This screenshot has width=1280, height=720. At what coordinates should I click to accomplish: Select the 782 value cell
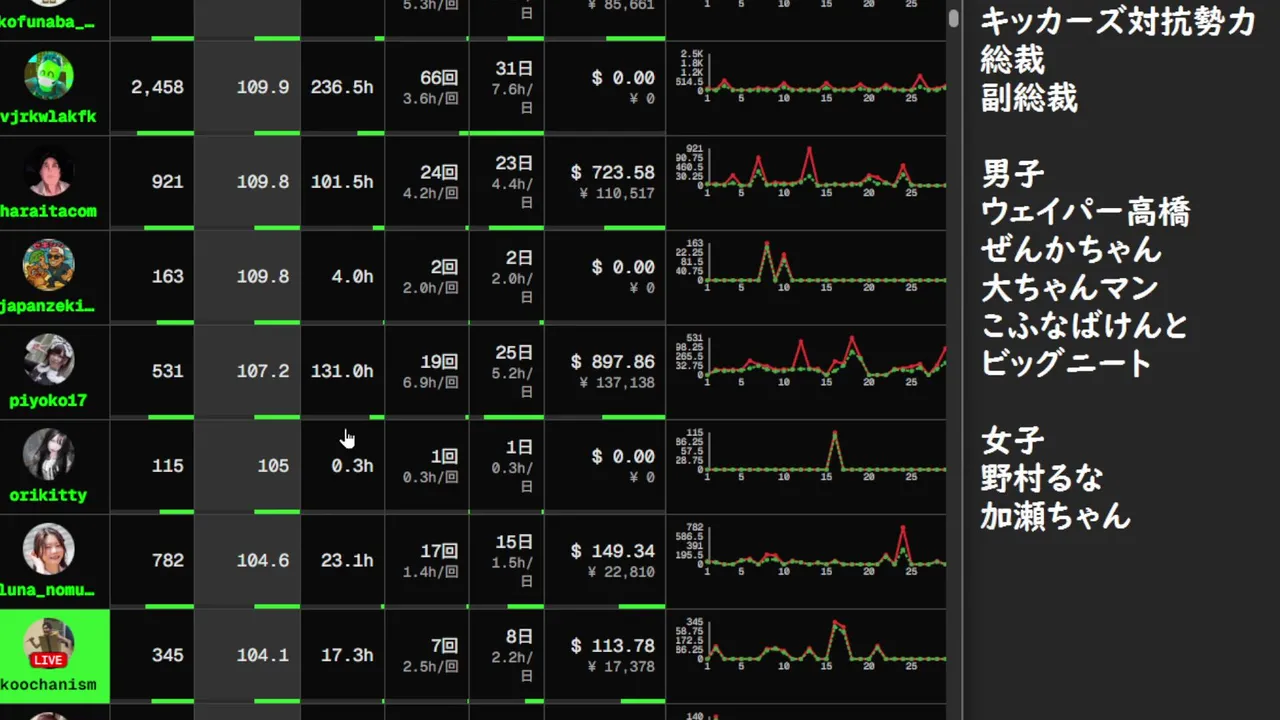point(152,560)
